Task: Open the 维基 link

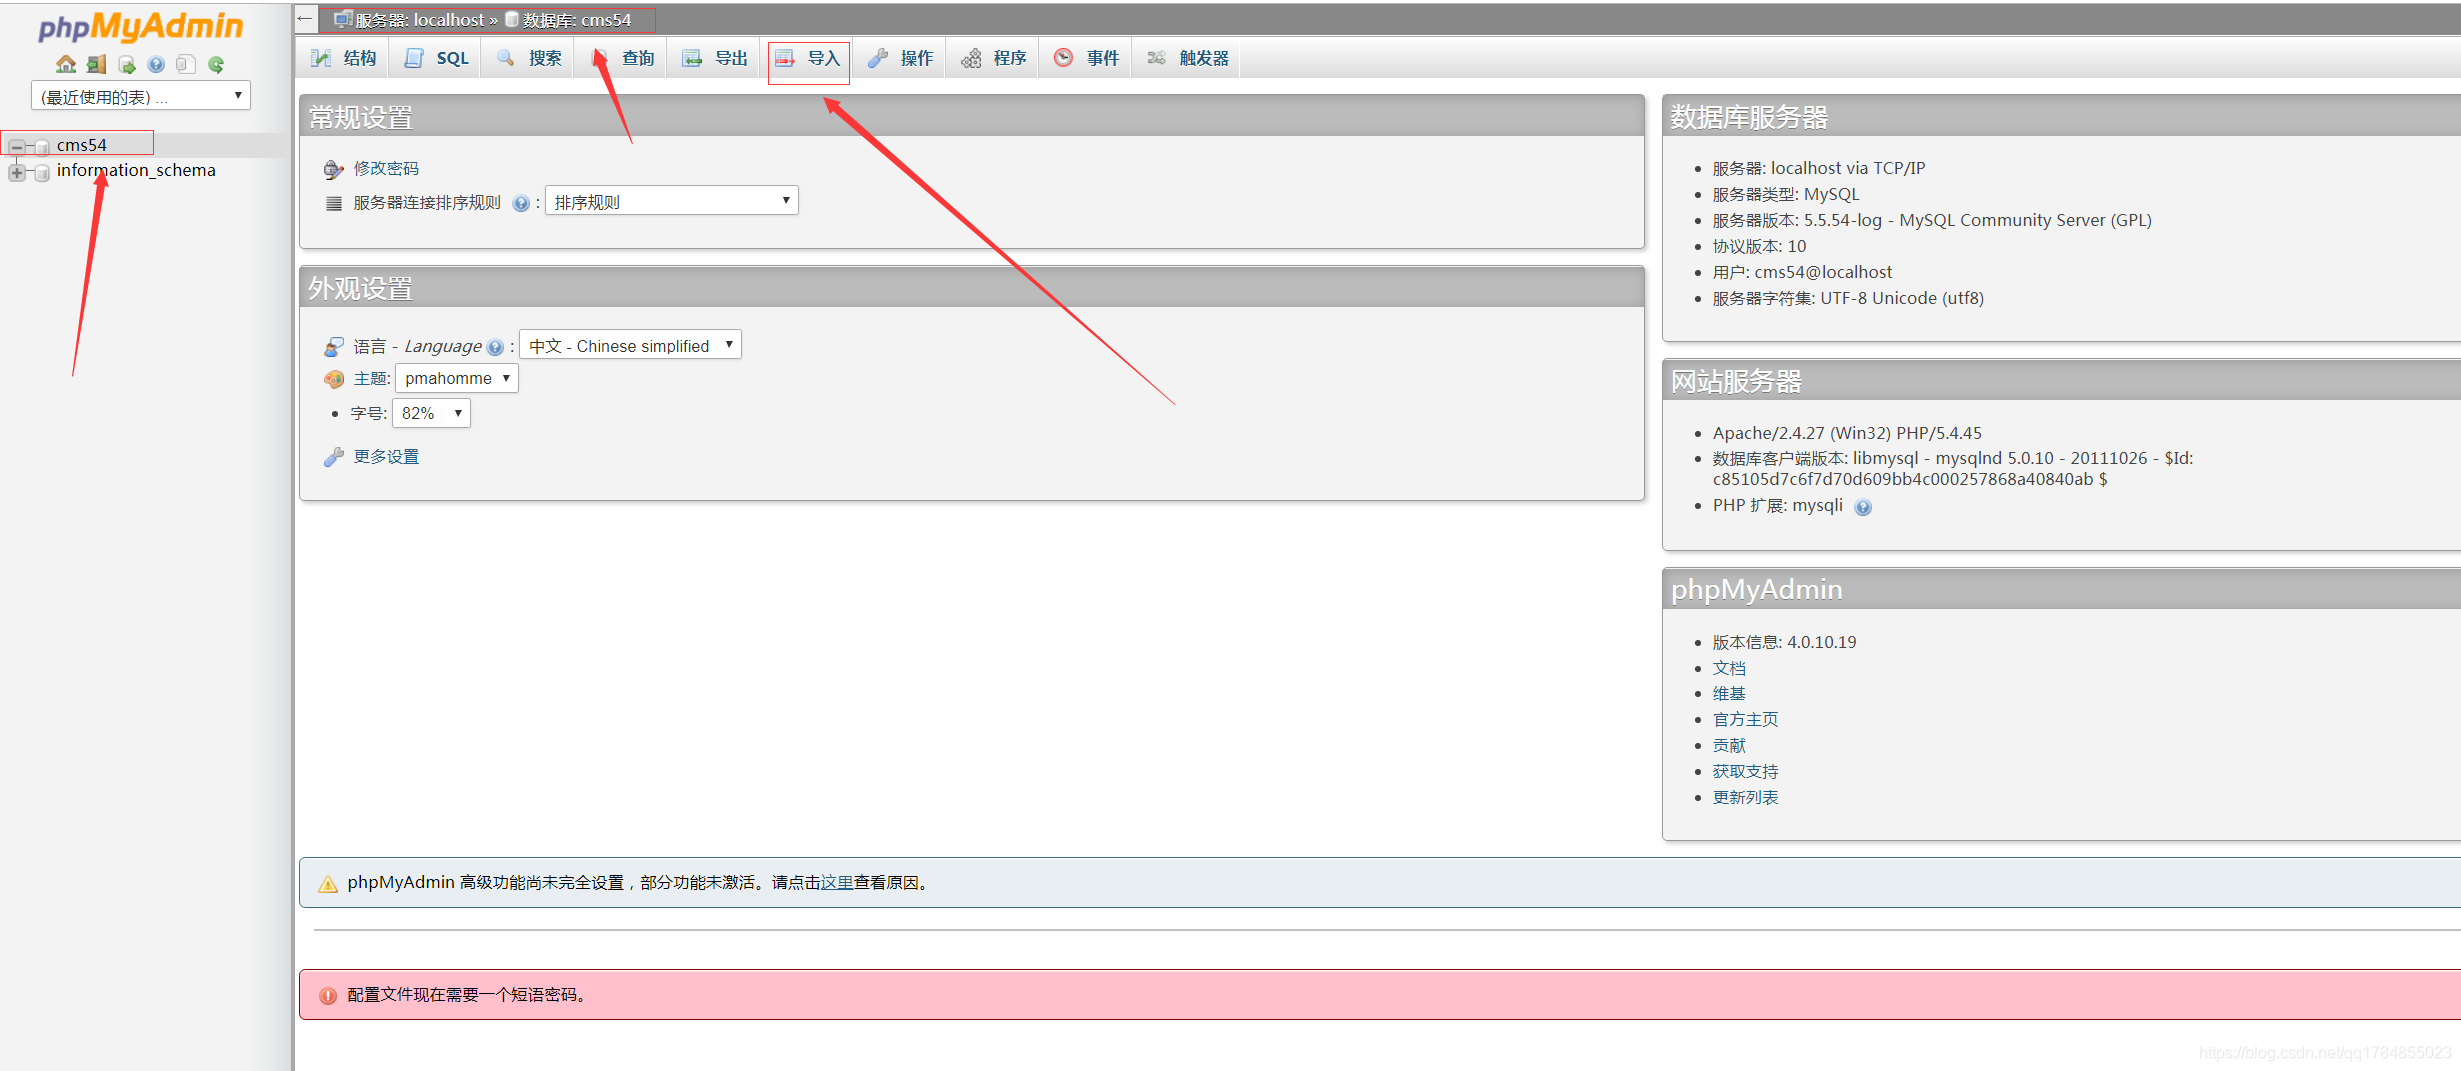Action: [x=1729, y=693]
